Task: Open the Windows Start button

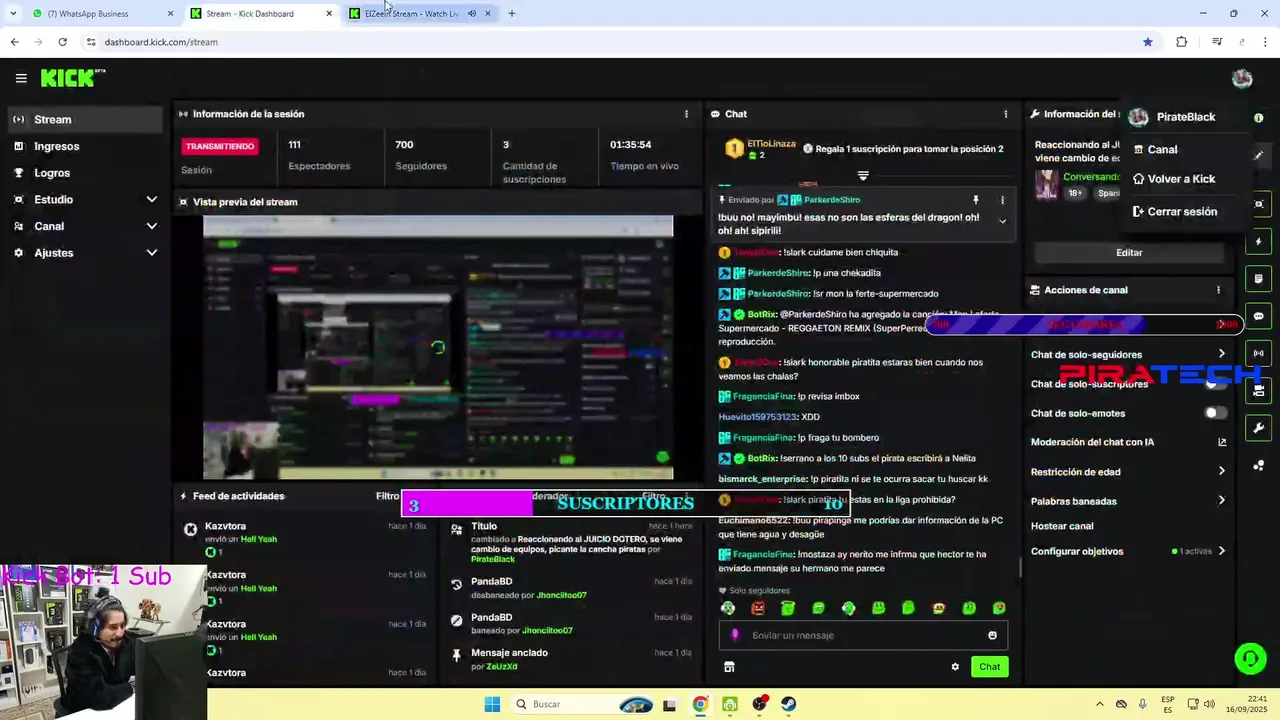Action: coord(492,704)
